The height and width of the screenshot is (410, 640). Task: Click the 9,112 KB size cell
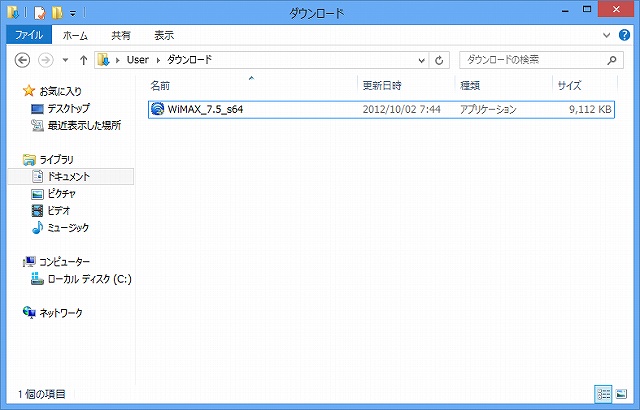[x=590, y=109]
